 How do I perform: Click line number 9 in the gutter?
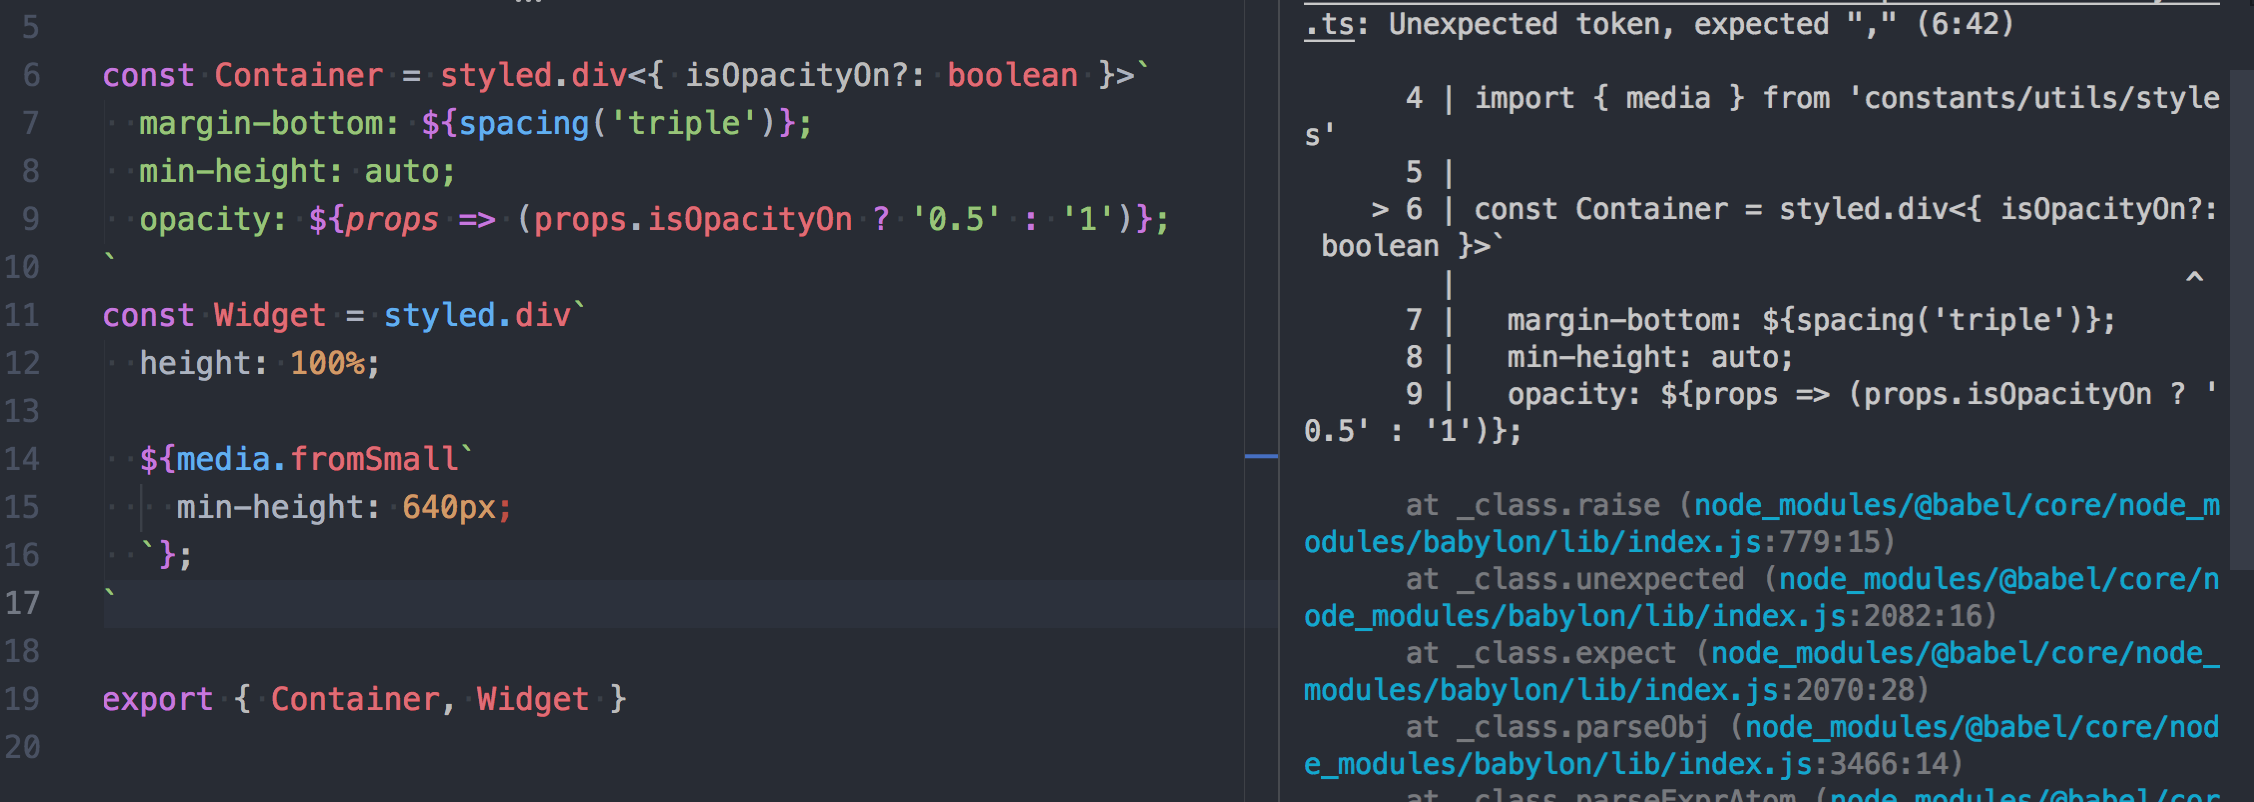coord(31,219)
